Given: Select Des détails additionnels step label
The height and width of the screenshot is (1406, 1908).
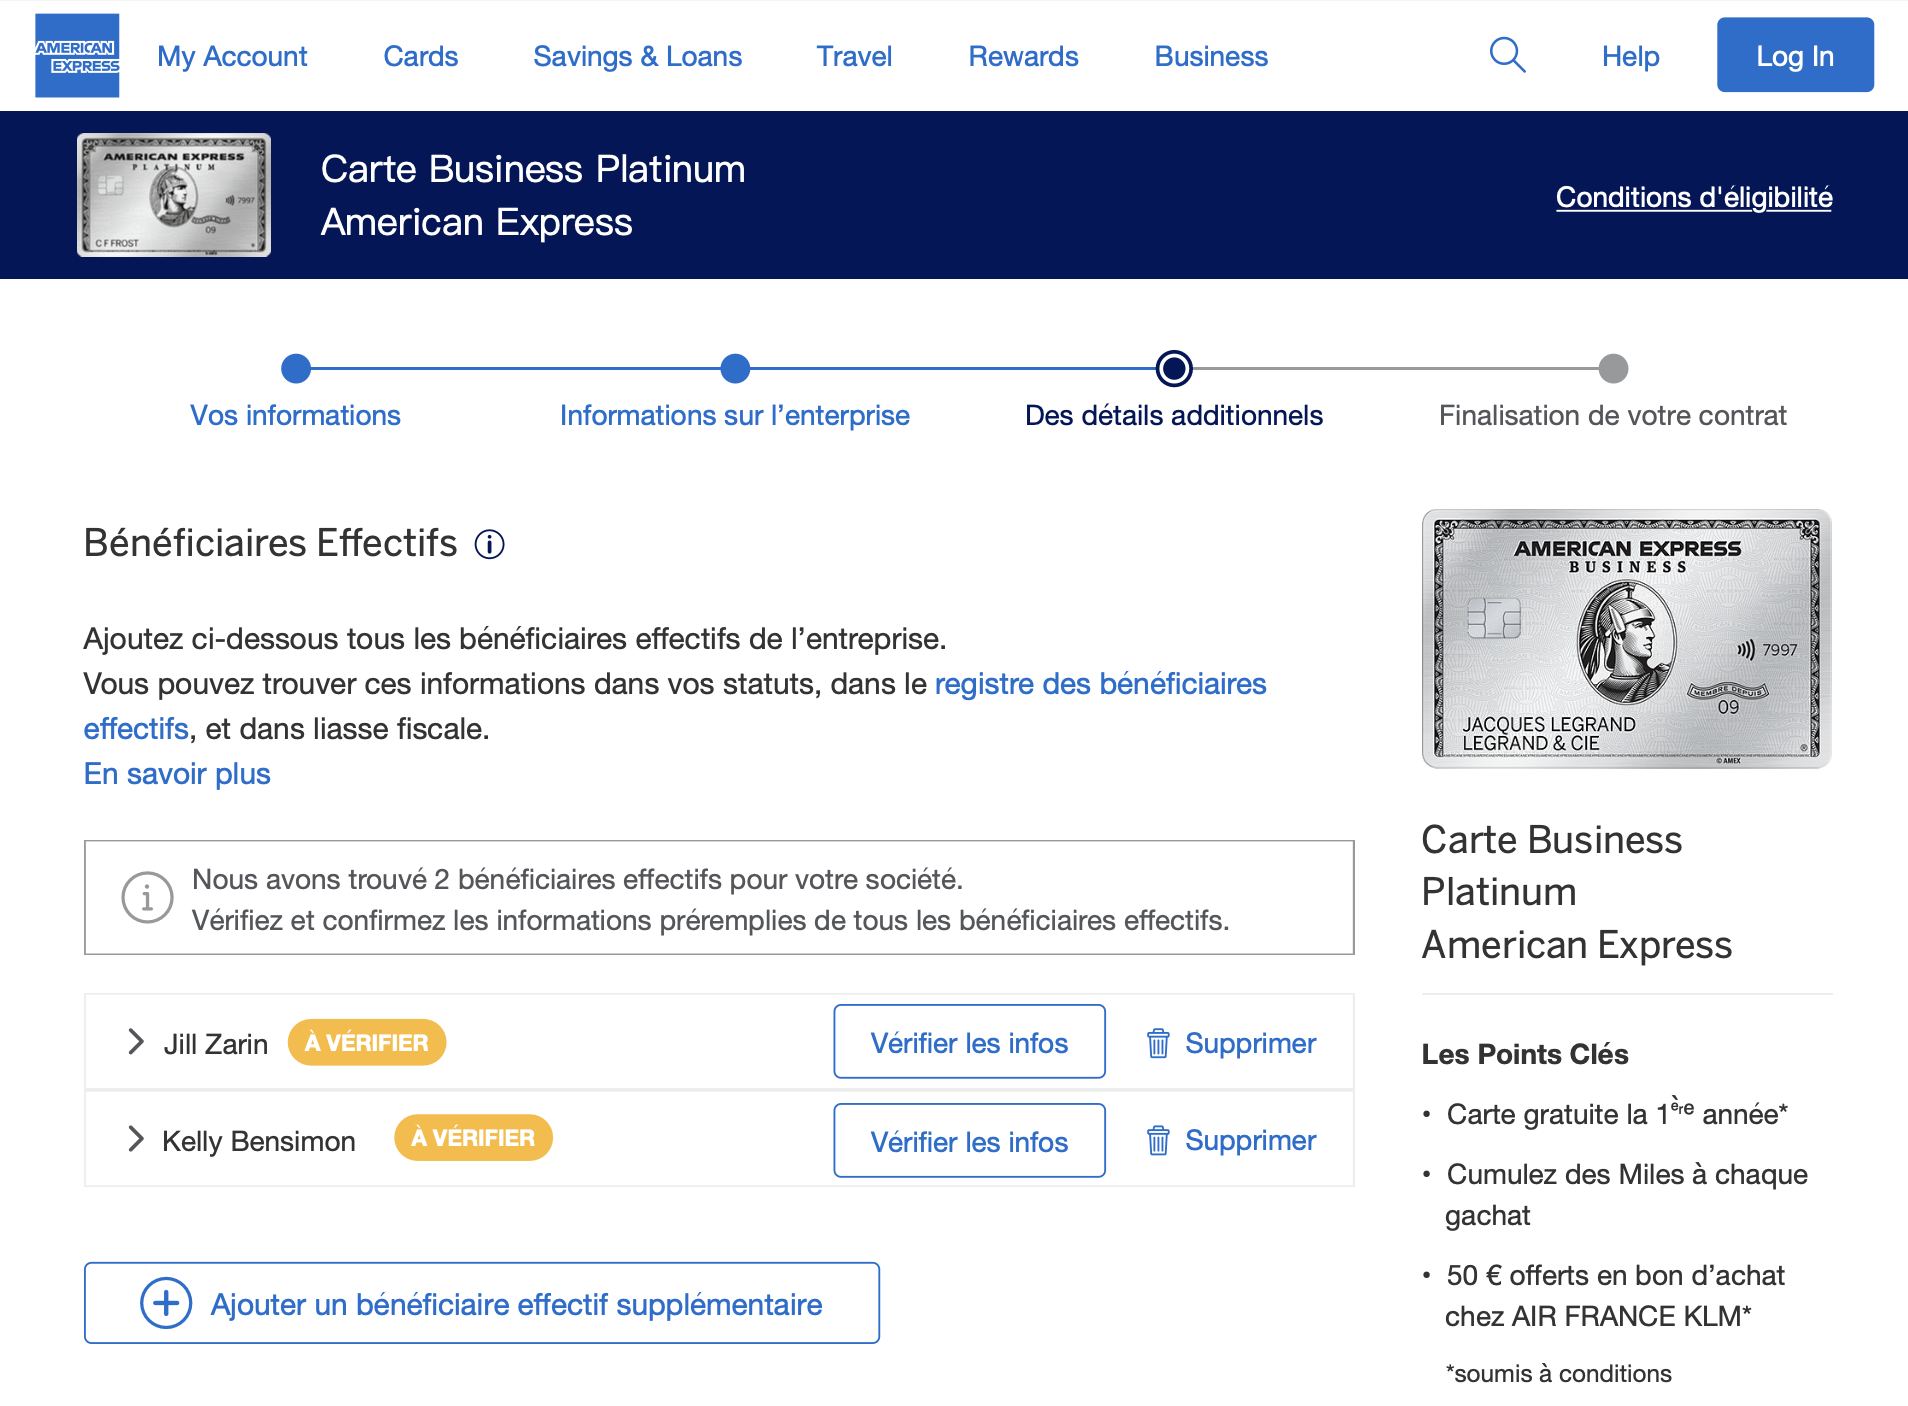Looking at the screenshot, I should [1174, 415].
